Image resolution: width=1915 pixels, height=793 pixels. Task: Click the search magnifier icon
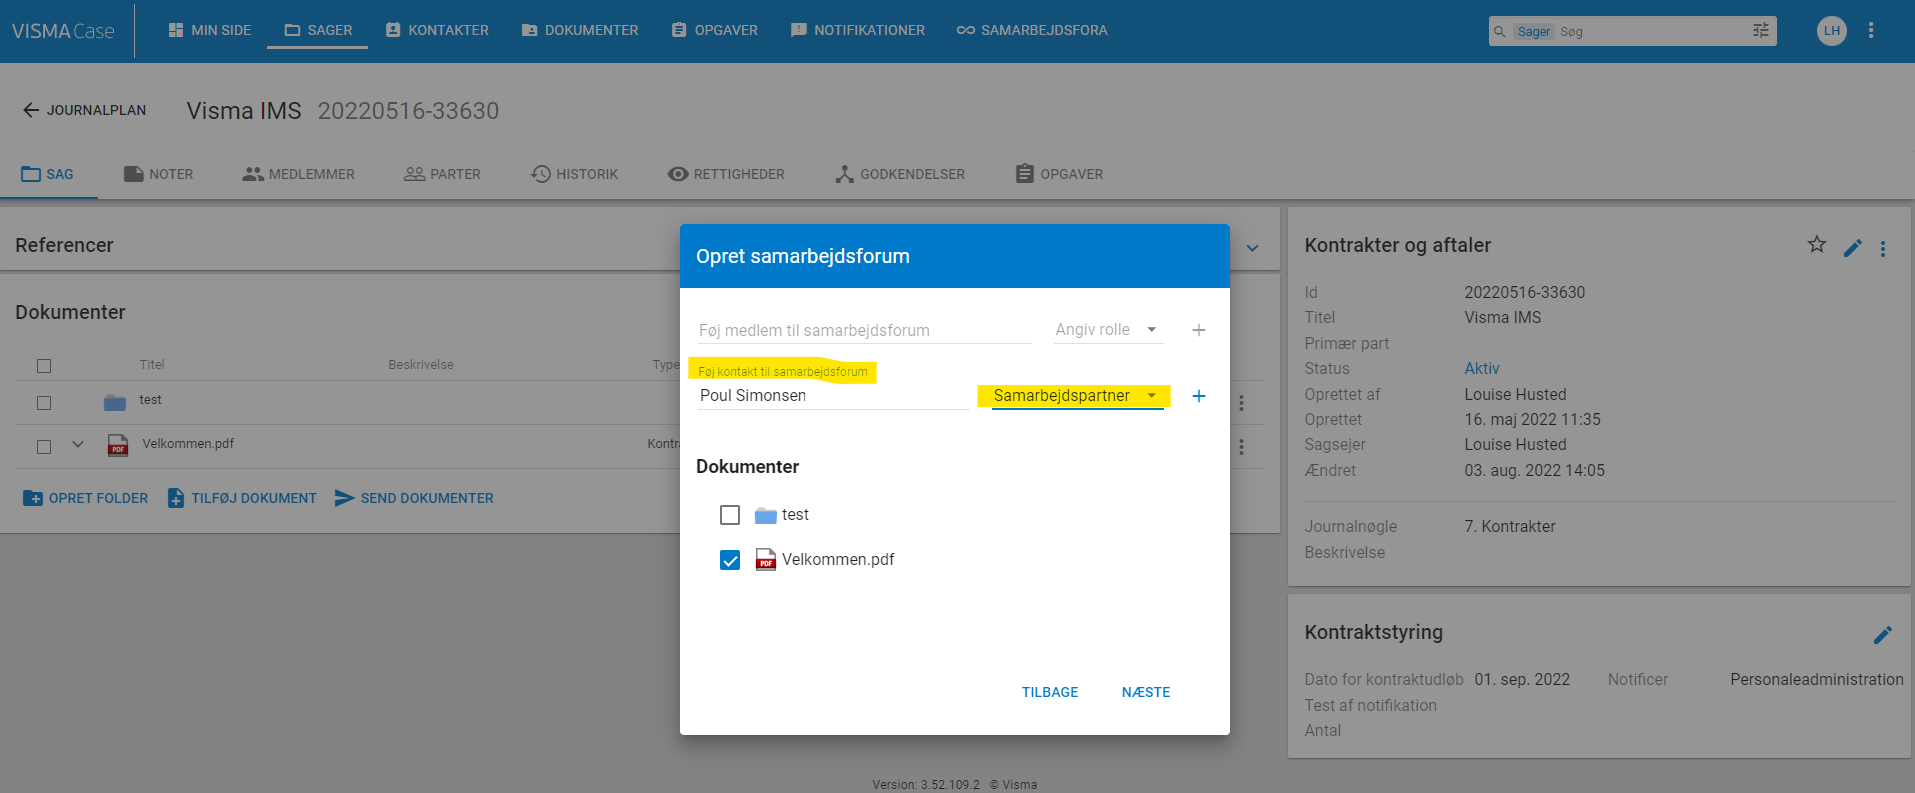pyautogui.click(x=1499, y=31)
